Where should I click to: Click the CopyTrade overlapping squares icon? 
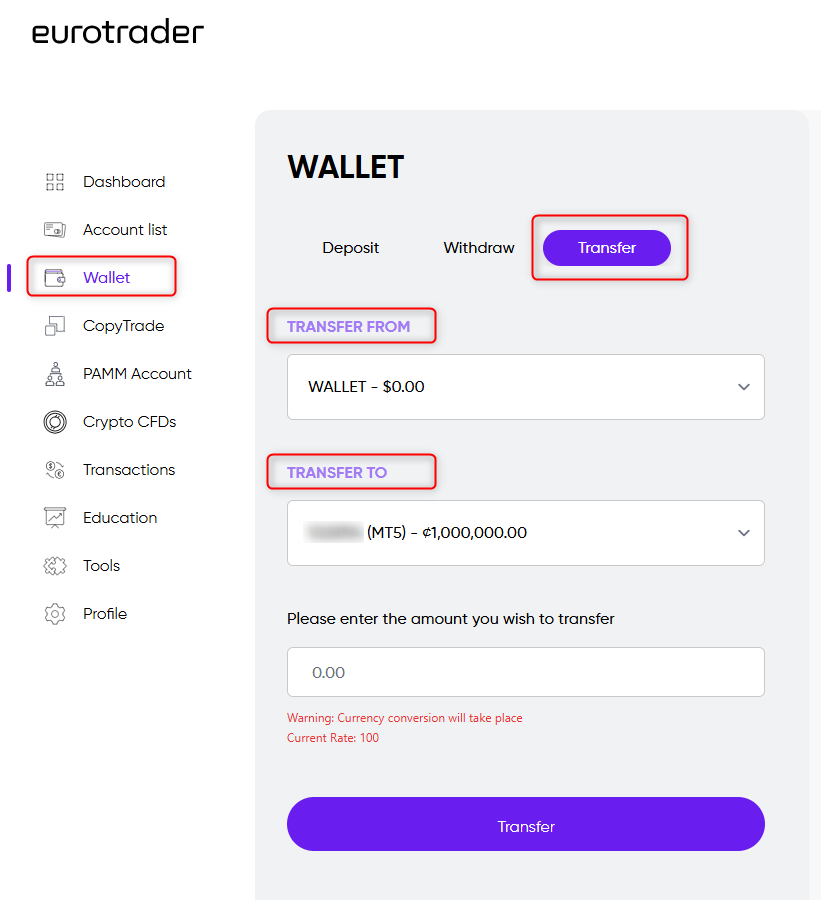[55, 326]
